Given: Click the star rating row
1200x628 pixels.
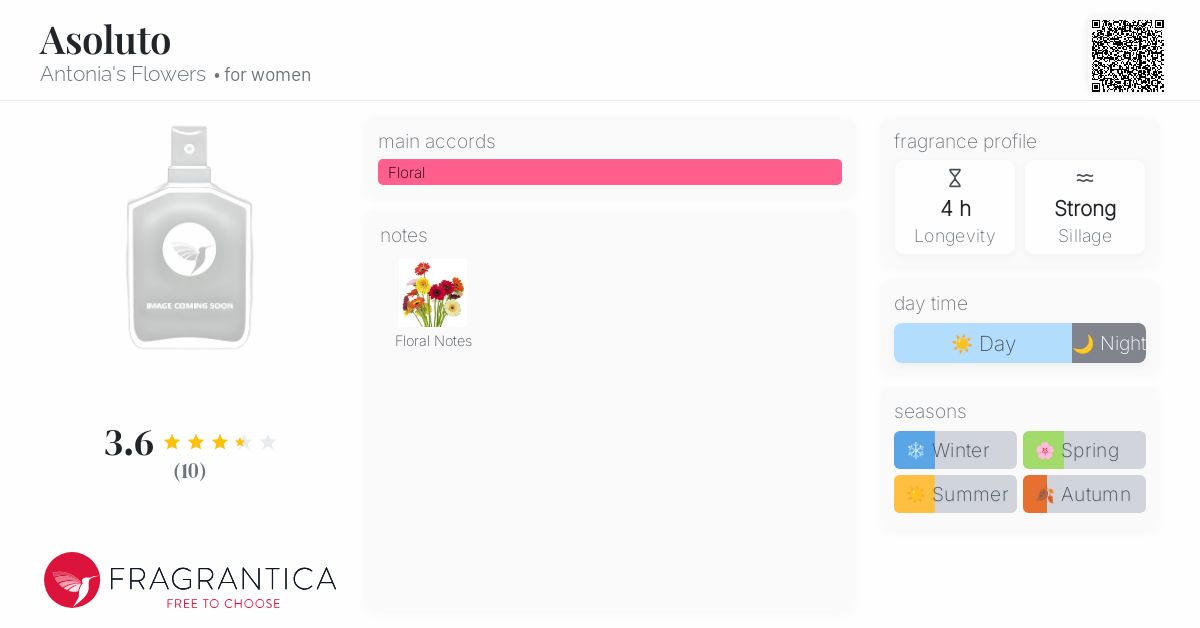Looking at the screenshot, I should click(x=219, y=442).
